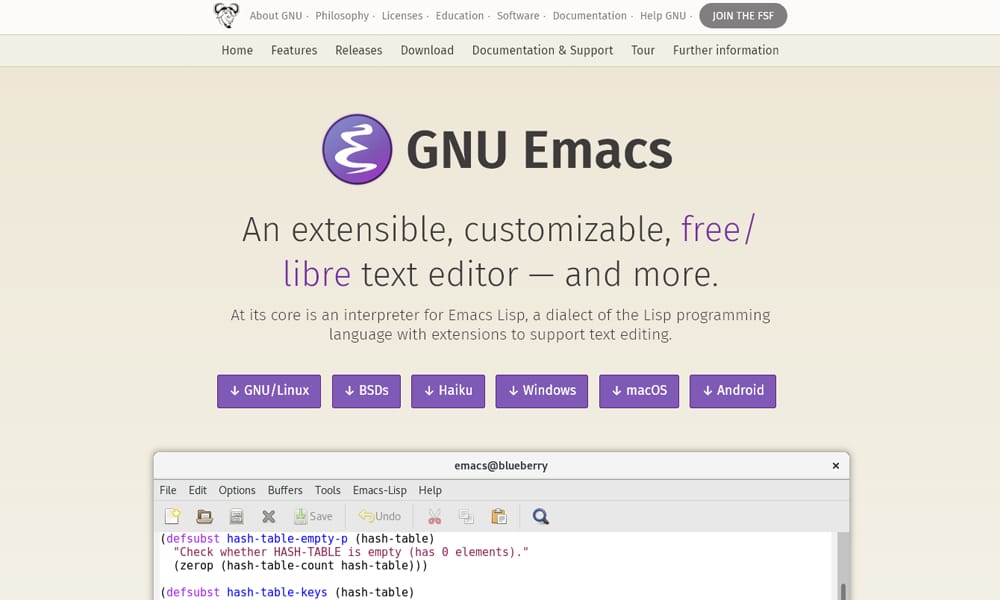Open the File menu in Emacs
Viewport: 1000px width, 600px height.
pyautogui.click(x=168, y=490)
